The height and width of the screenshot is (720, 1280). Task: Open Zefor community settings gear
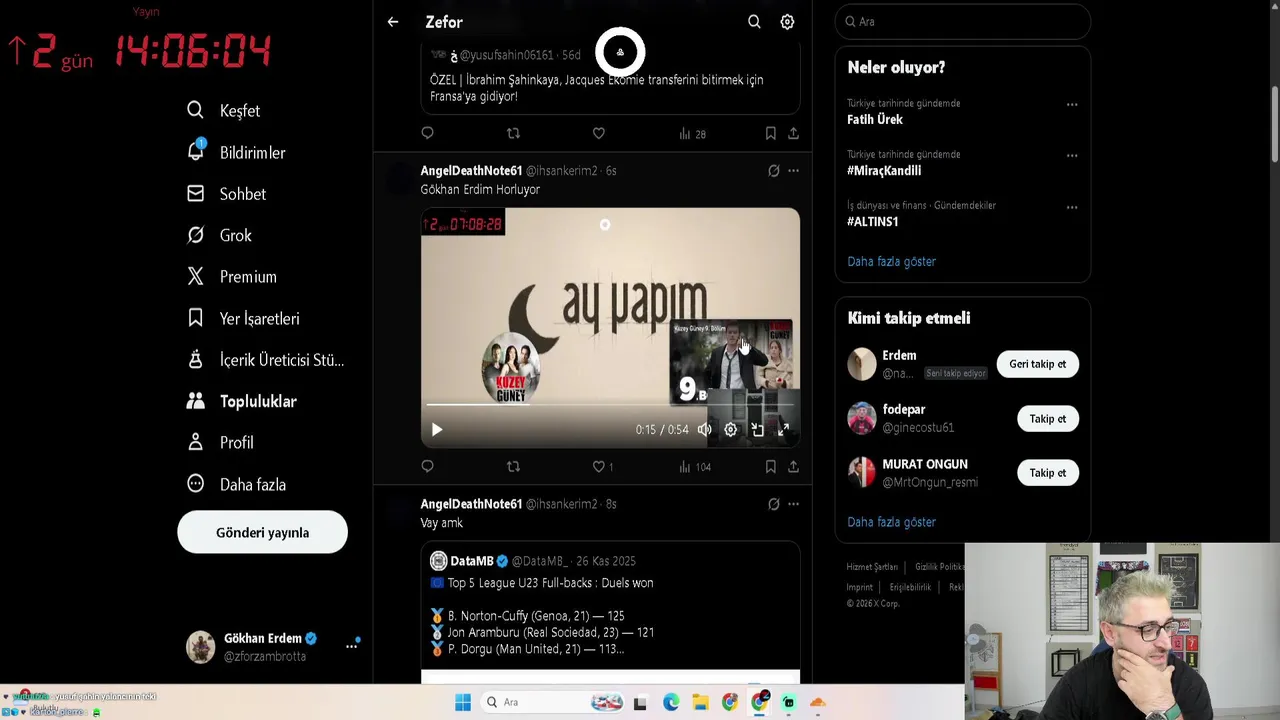787,22
